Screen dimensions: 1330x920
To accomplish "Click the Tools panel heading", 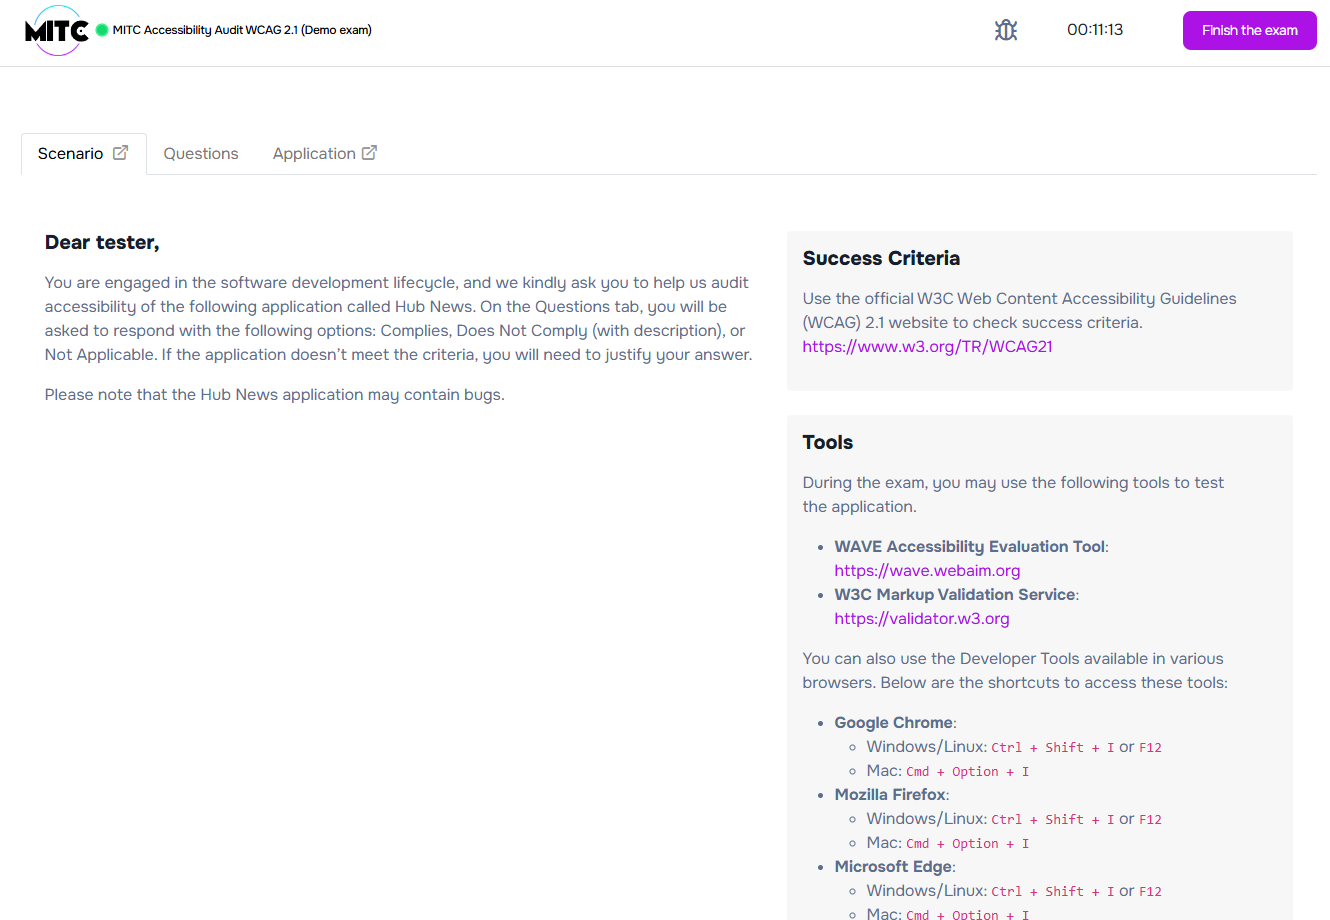I will [827, 442].
